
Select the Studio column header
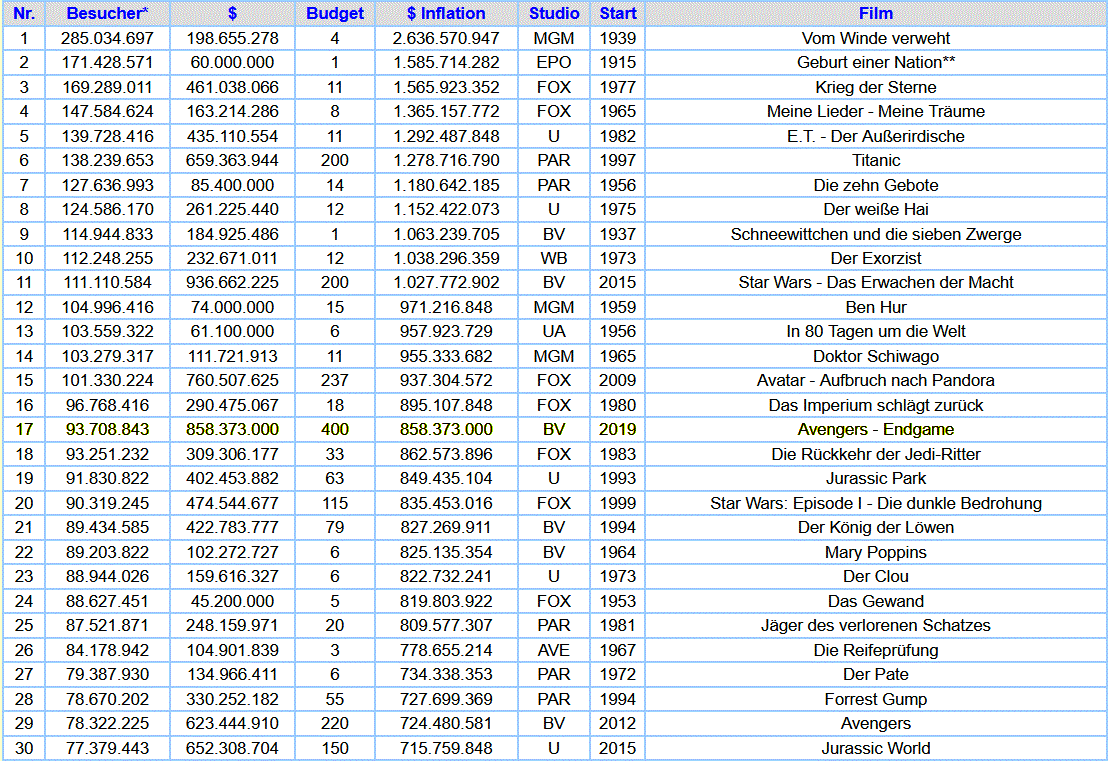point(554,14)
